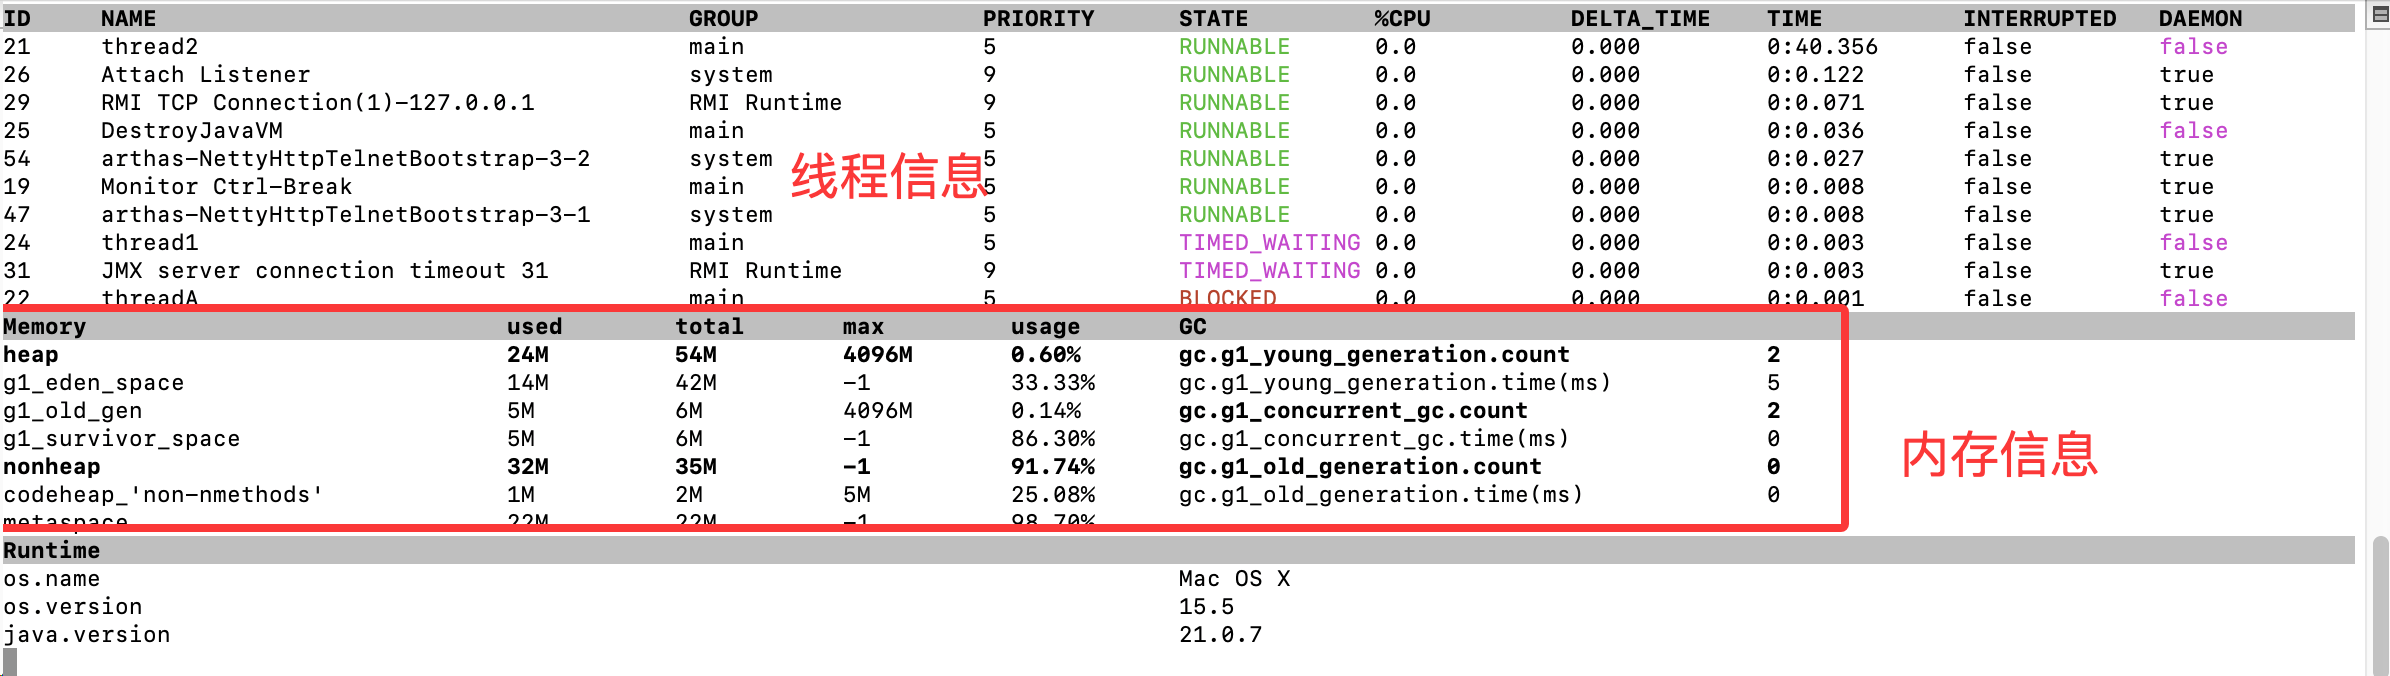This screenshot has height=676, width=2390.
Task: Click the red 内存信息 annotation label
Action: pyautogui.click(x=1998, y=455)
